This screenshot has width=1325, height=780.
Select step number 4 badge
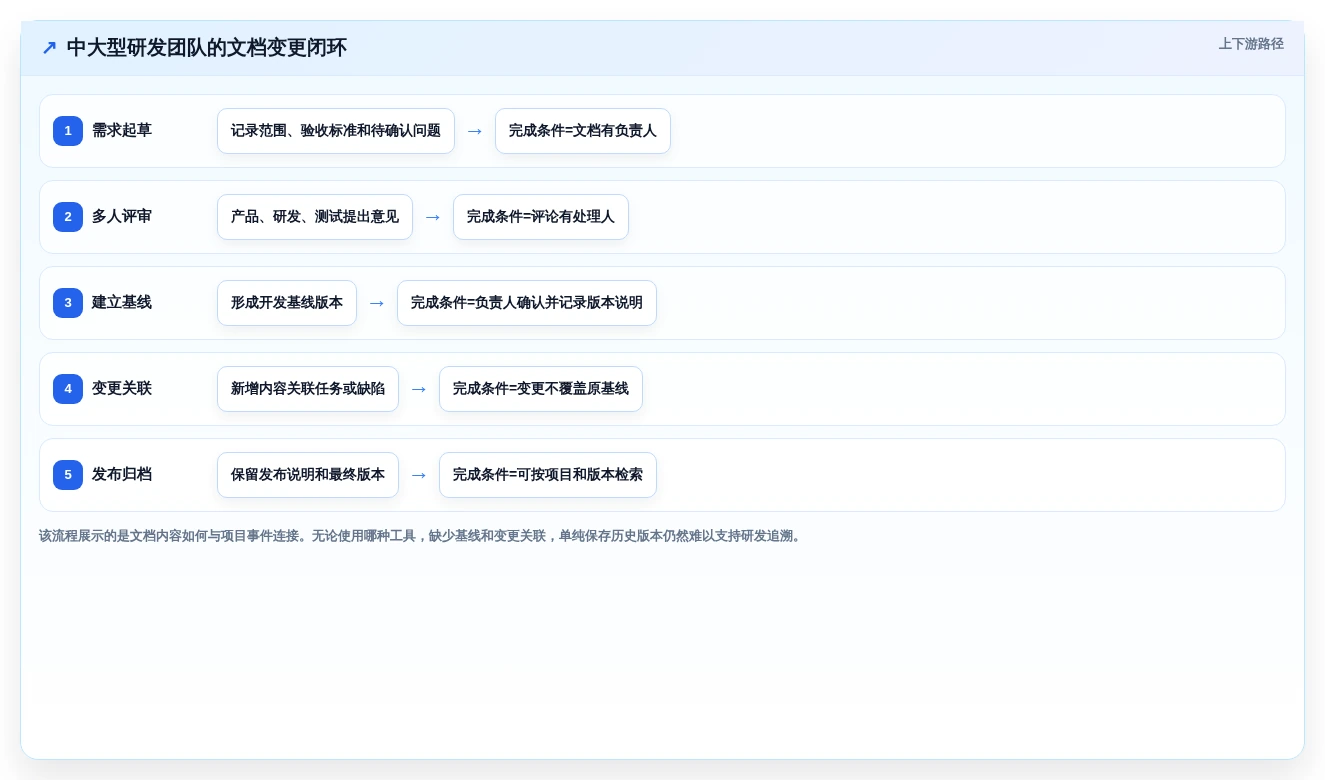(x=68, y=389)
